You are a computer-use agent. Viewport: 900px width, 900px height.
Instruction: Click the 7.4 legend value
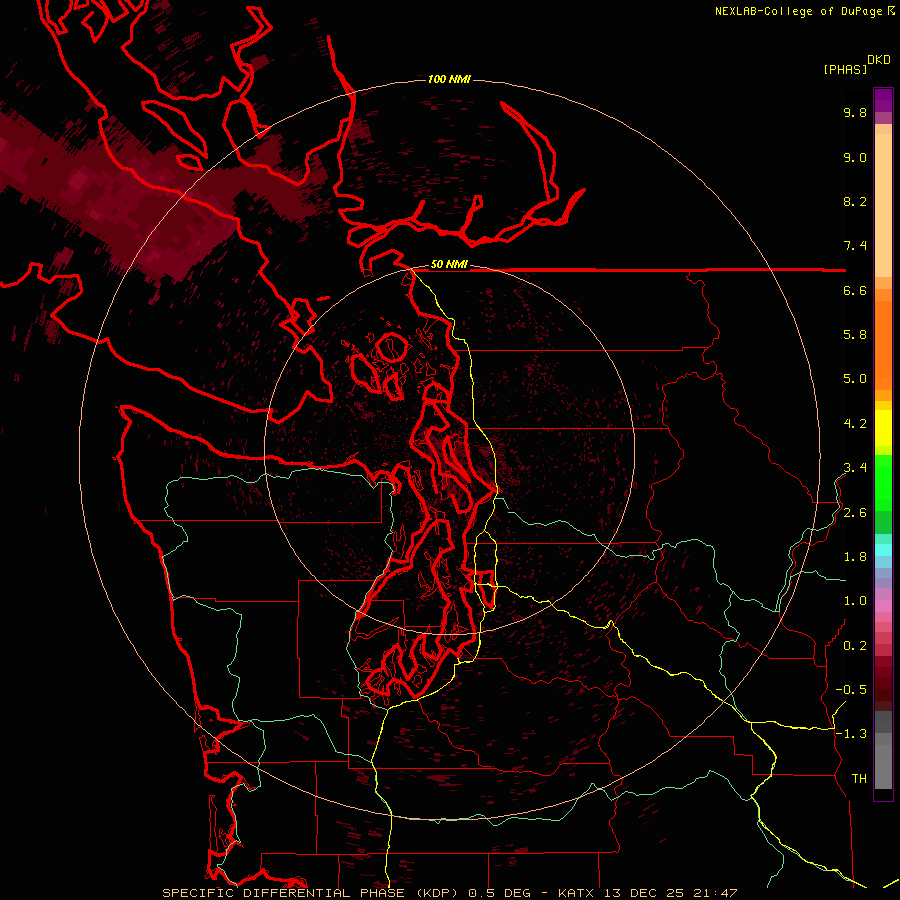pos(855,246)
